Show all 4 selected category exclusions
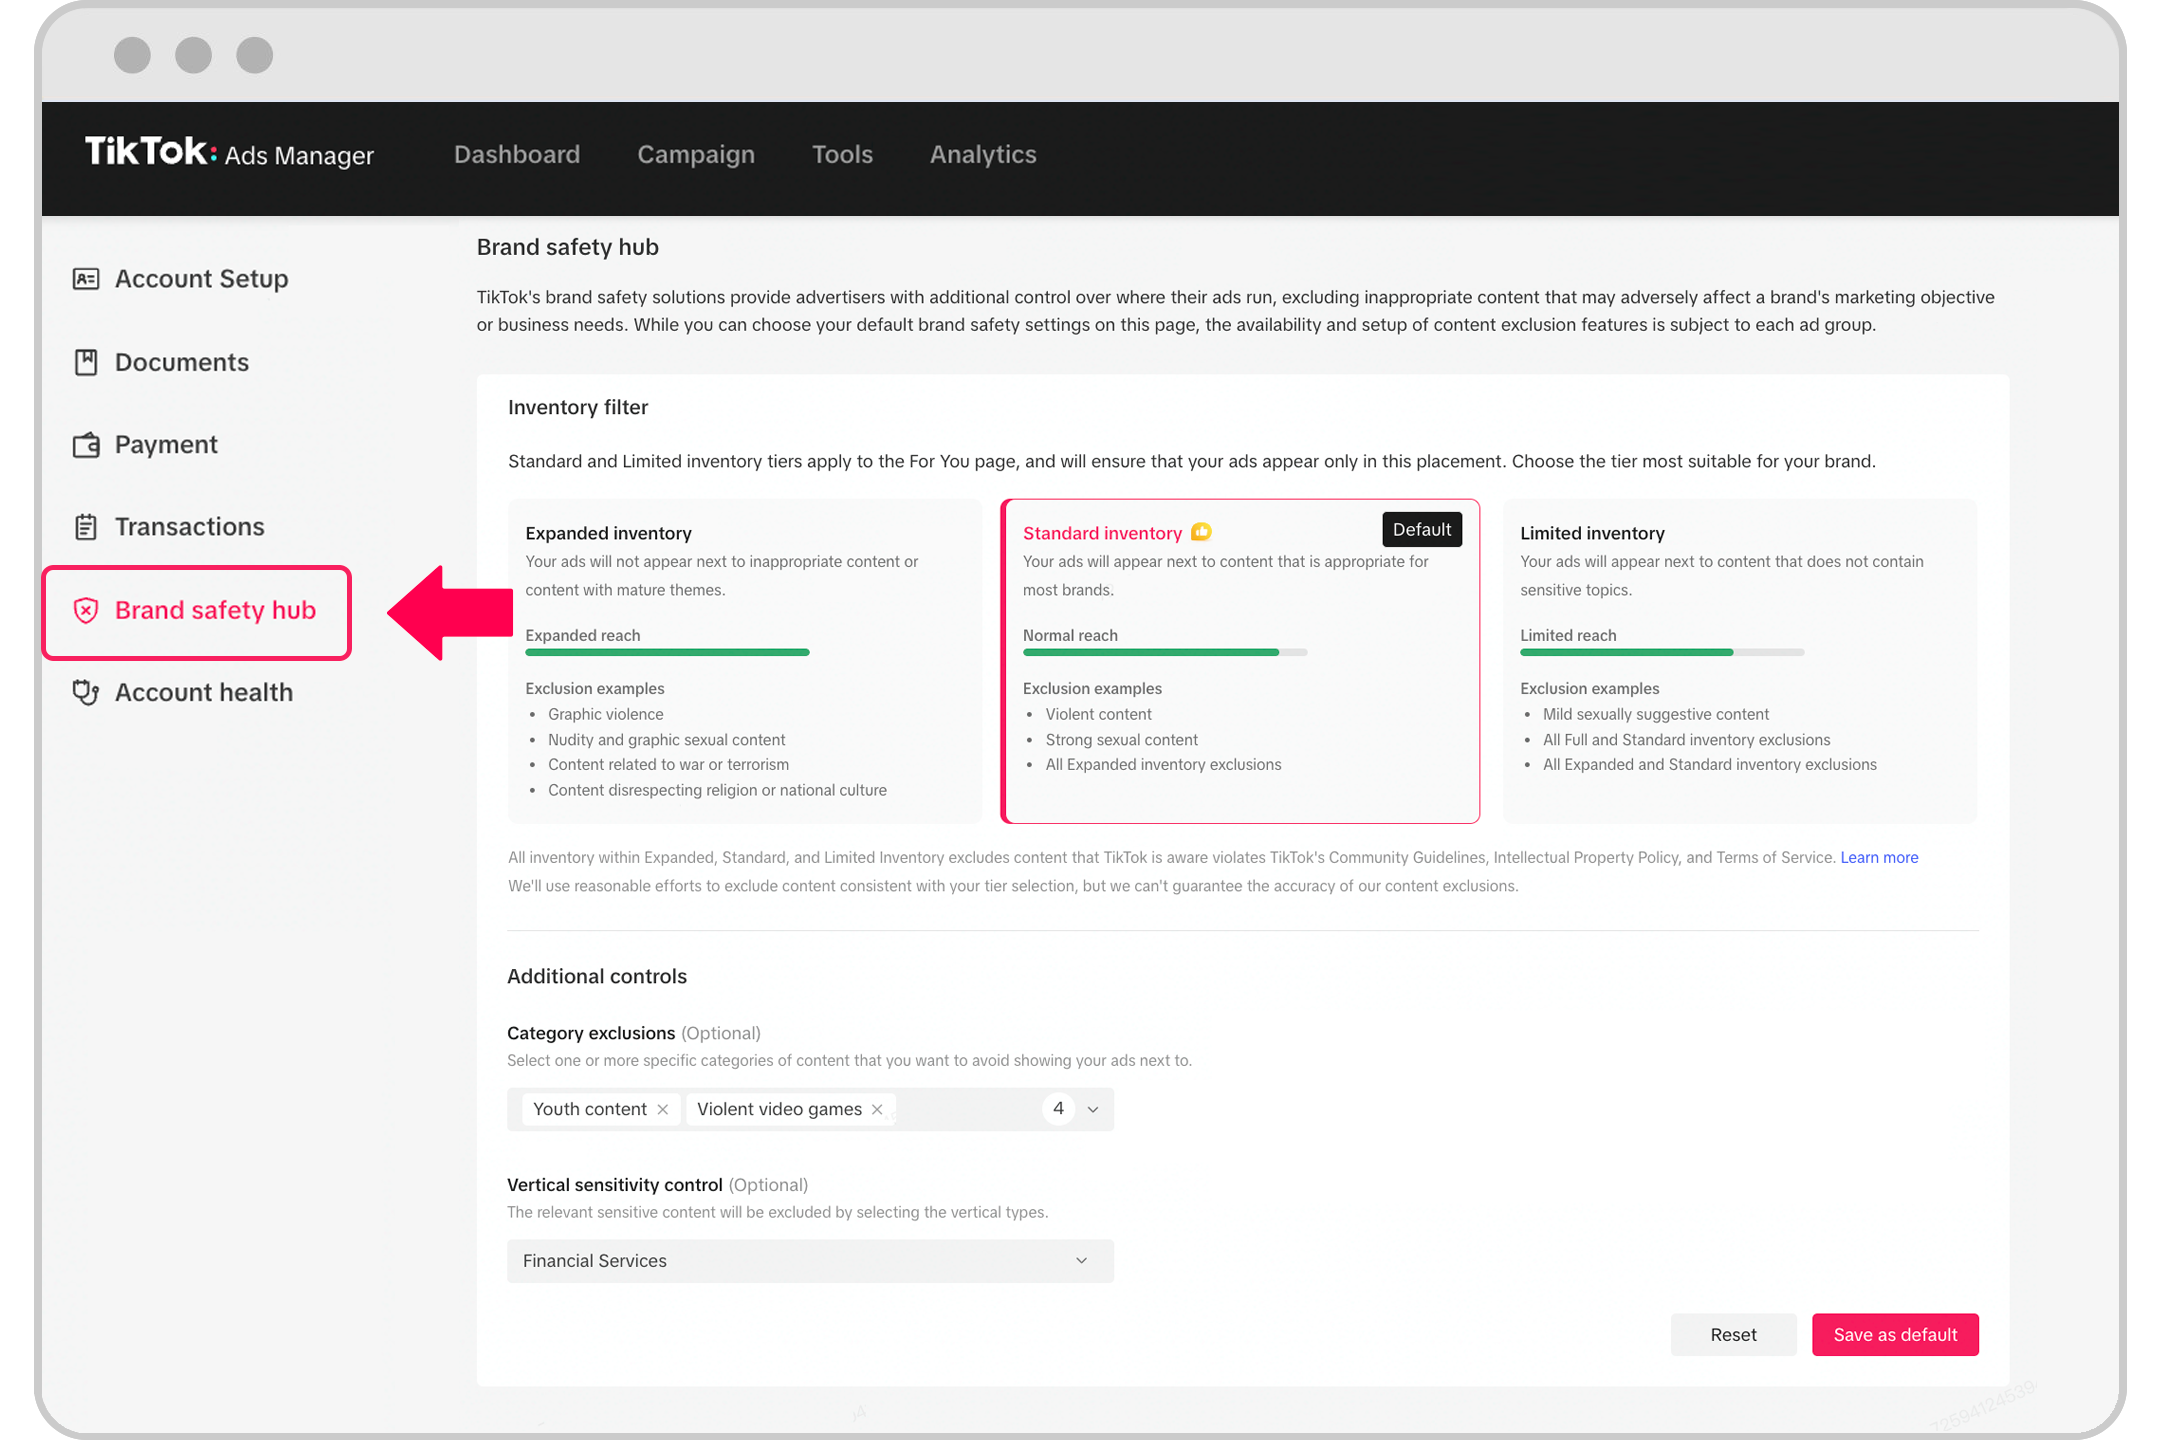Screen dimensions: 2160x1440 pyautogui.click(x=1058, y=1108)
